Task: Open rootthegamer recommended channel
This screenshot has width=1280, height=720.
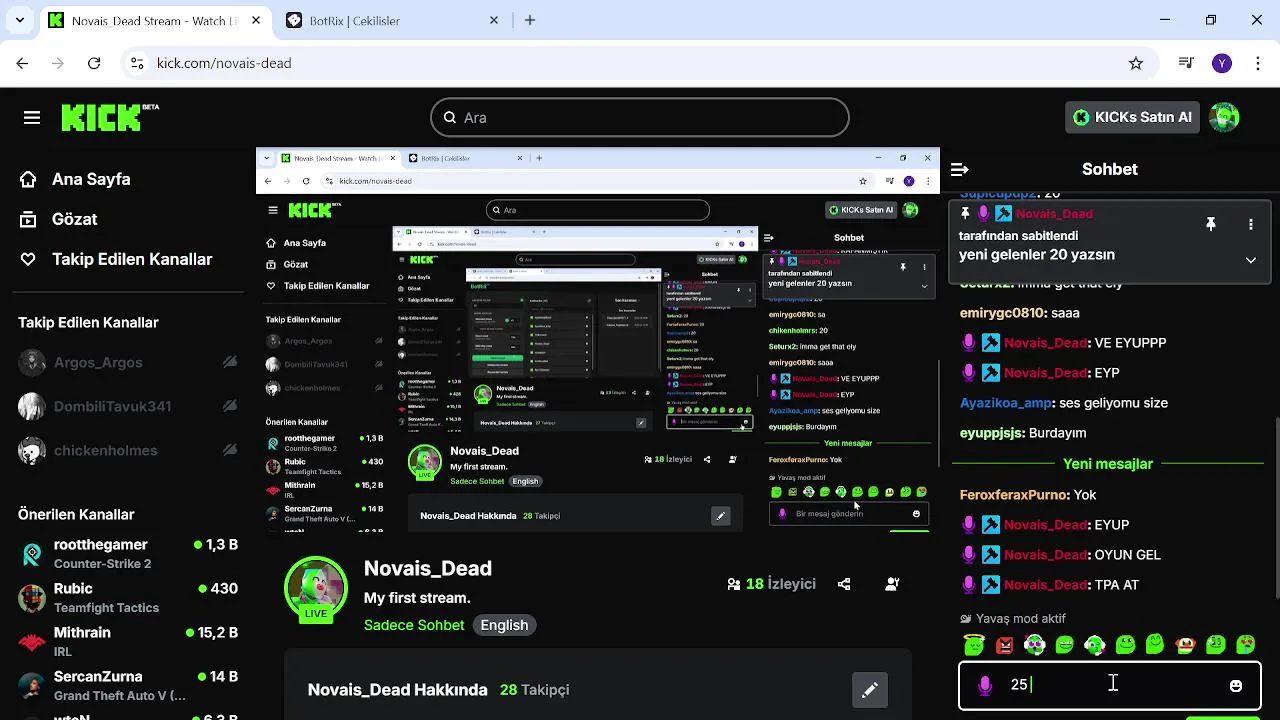Action: (x=128, y=554)
